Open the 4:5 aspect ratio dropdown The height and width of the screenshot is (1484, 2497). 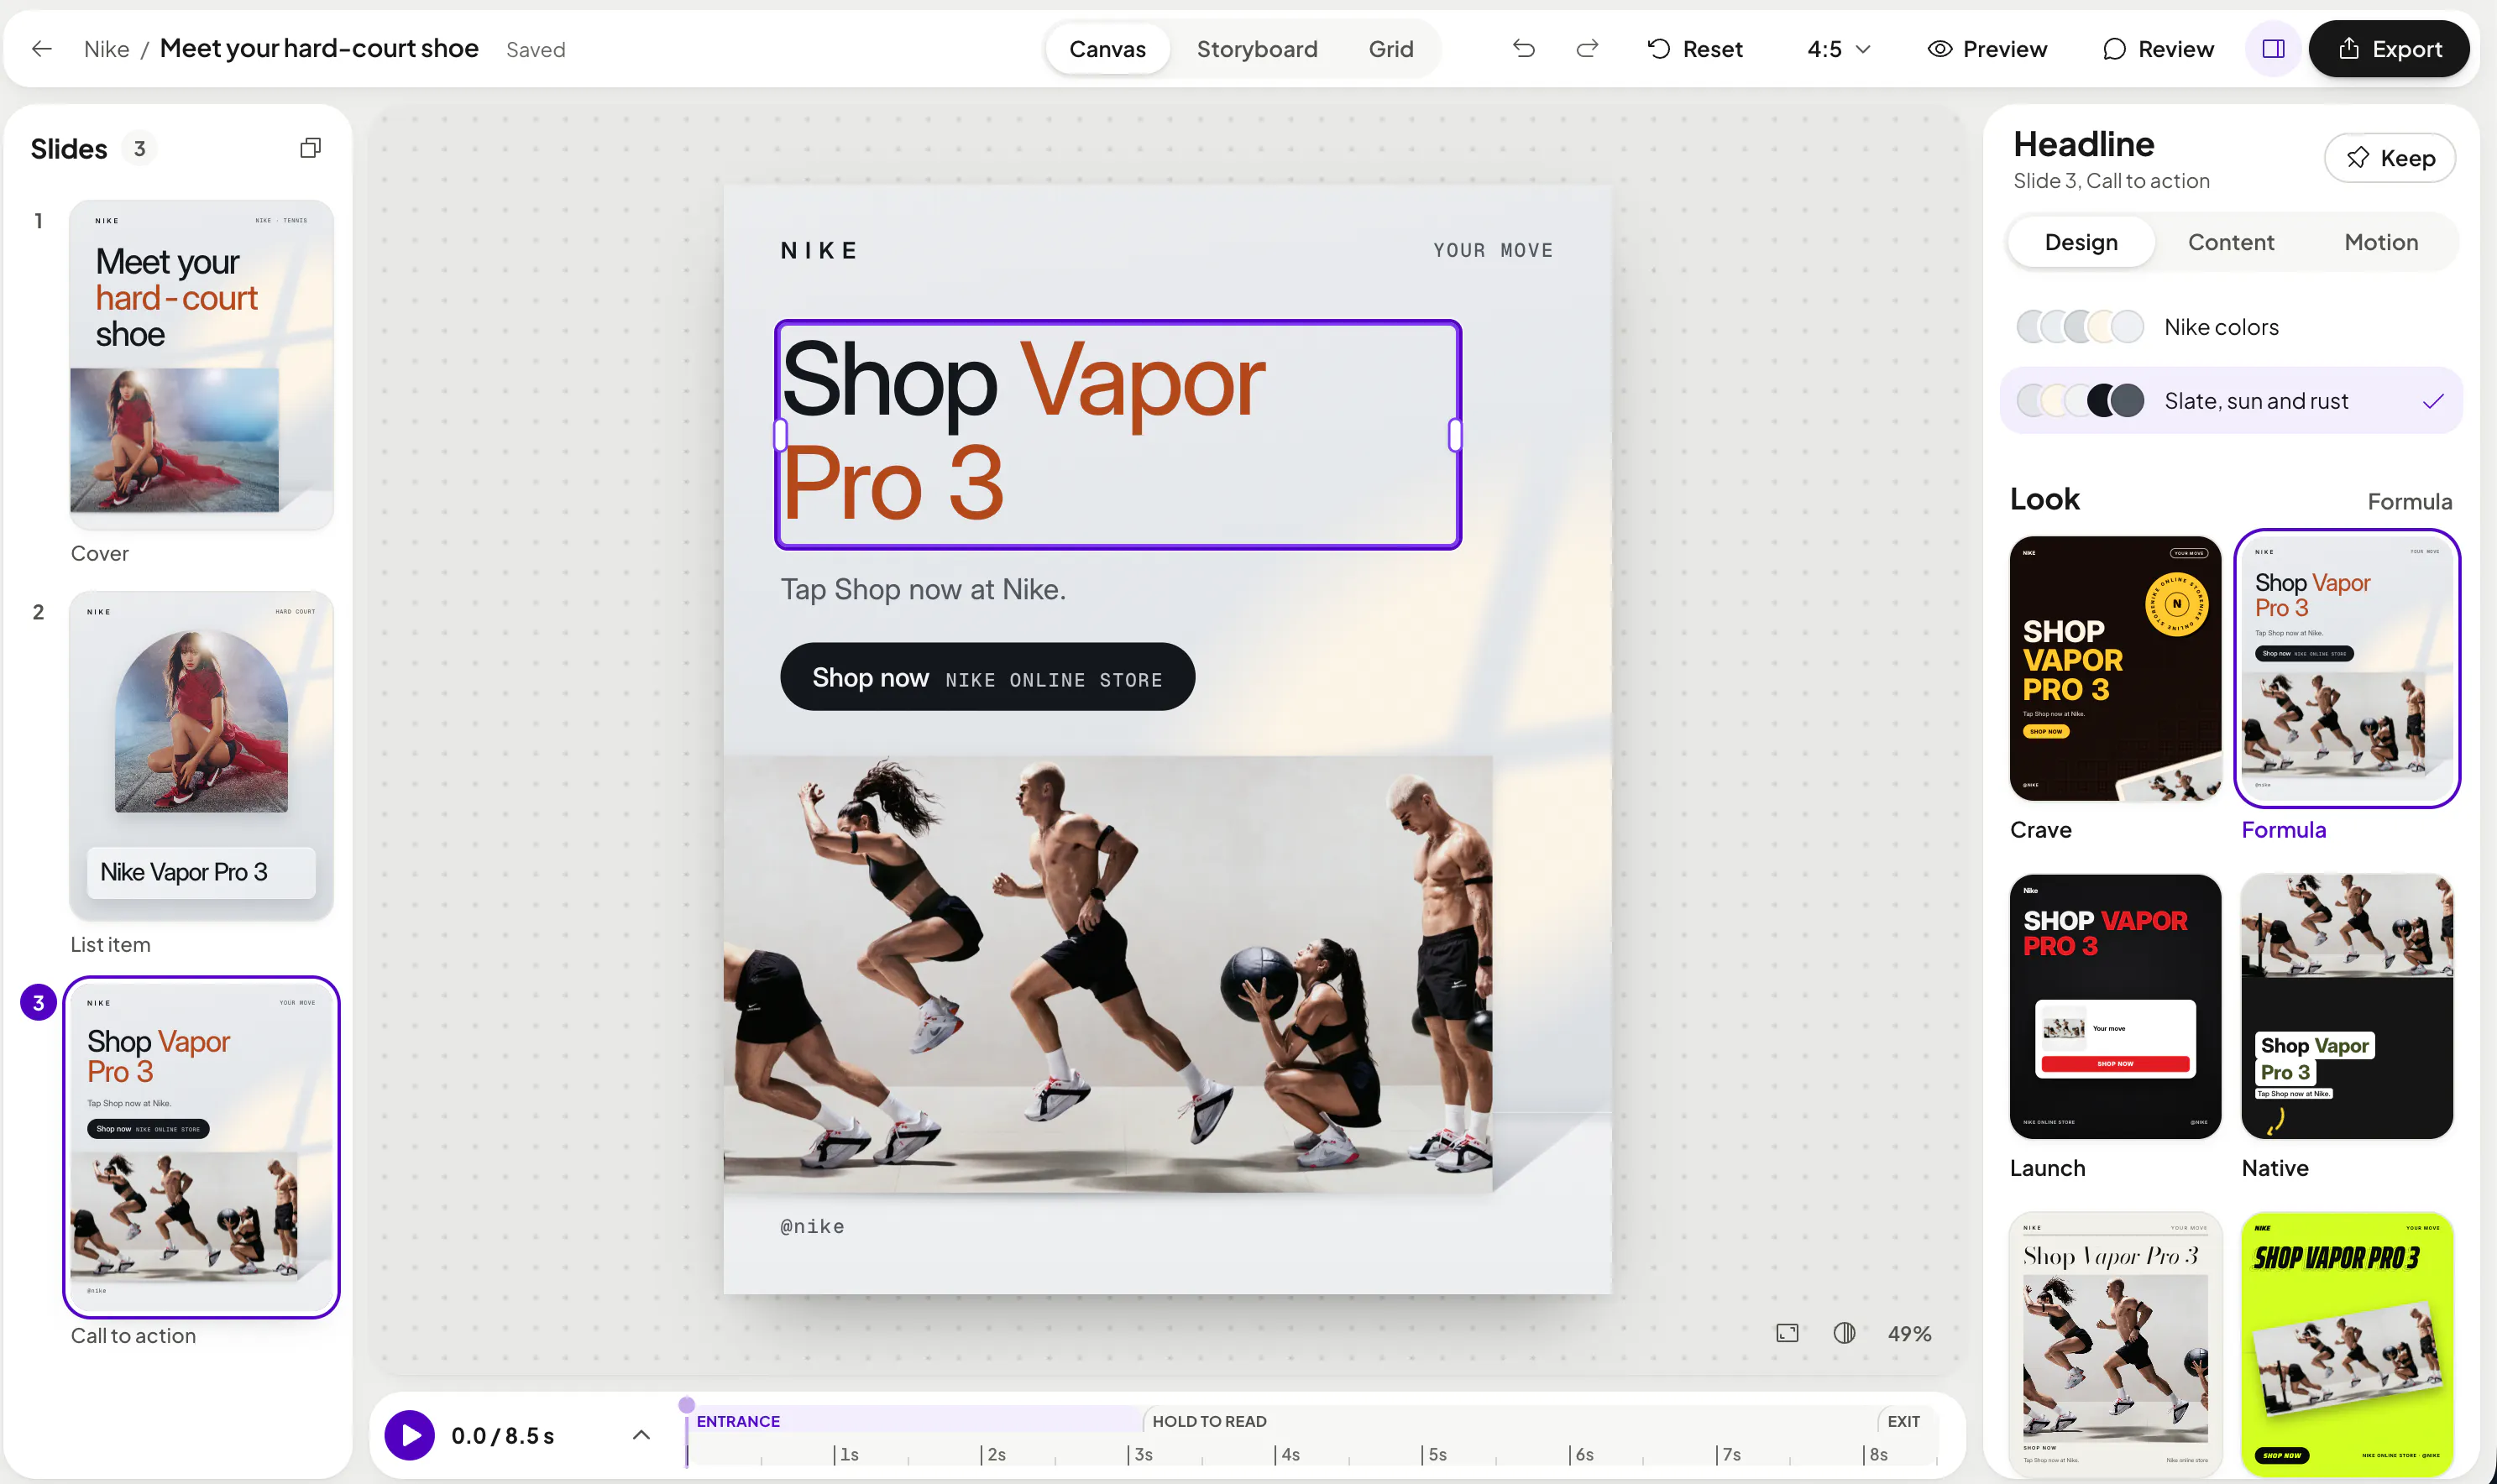tap(1838, 49)
